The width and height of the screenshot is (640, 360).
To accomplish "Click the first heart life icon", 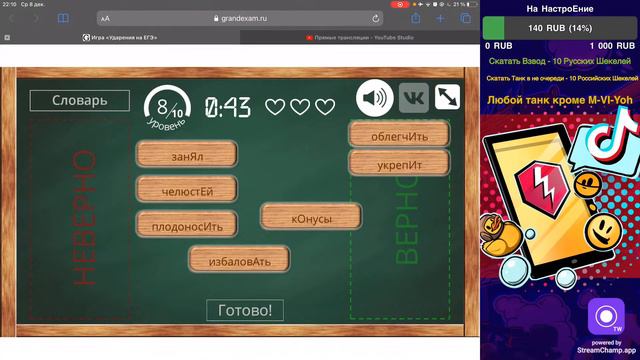I will pos(275,107).
